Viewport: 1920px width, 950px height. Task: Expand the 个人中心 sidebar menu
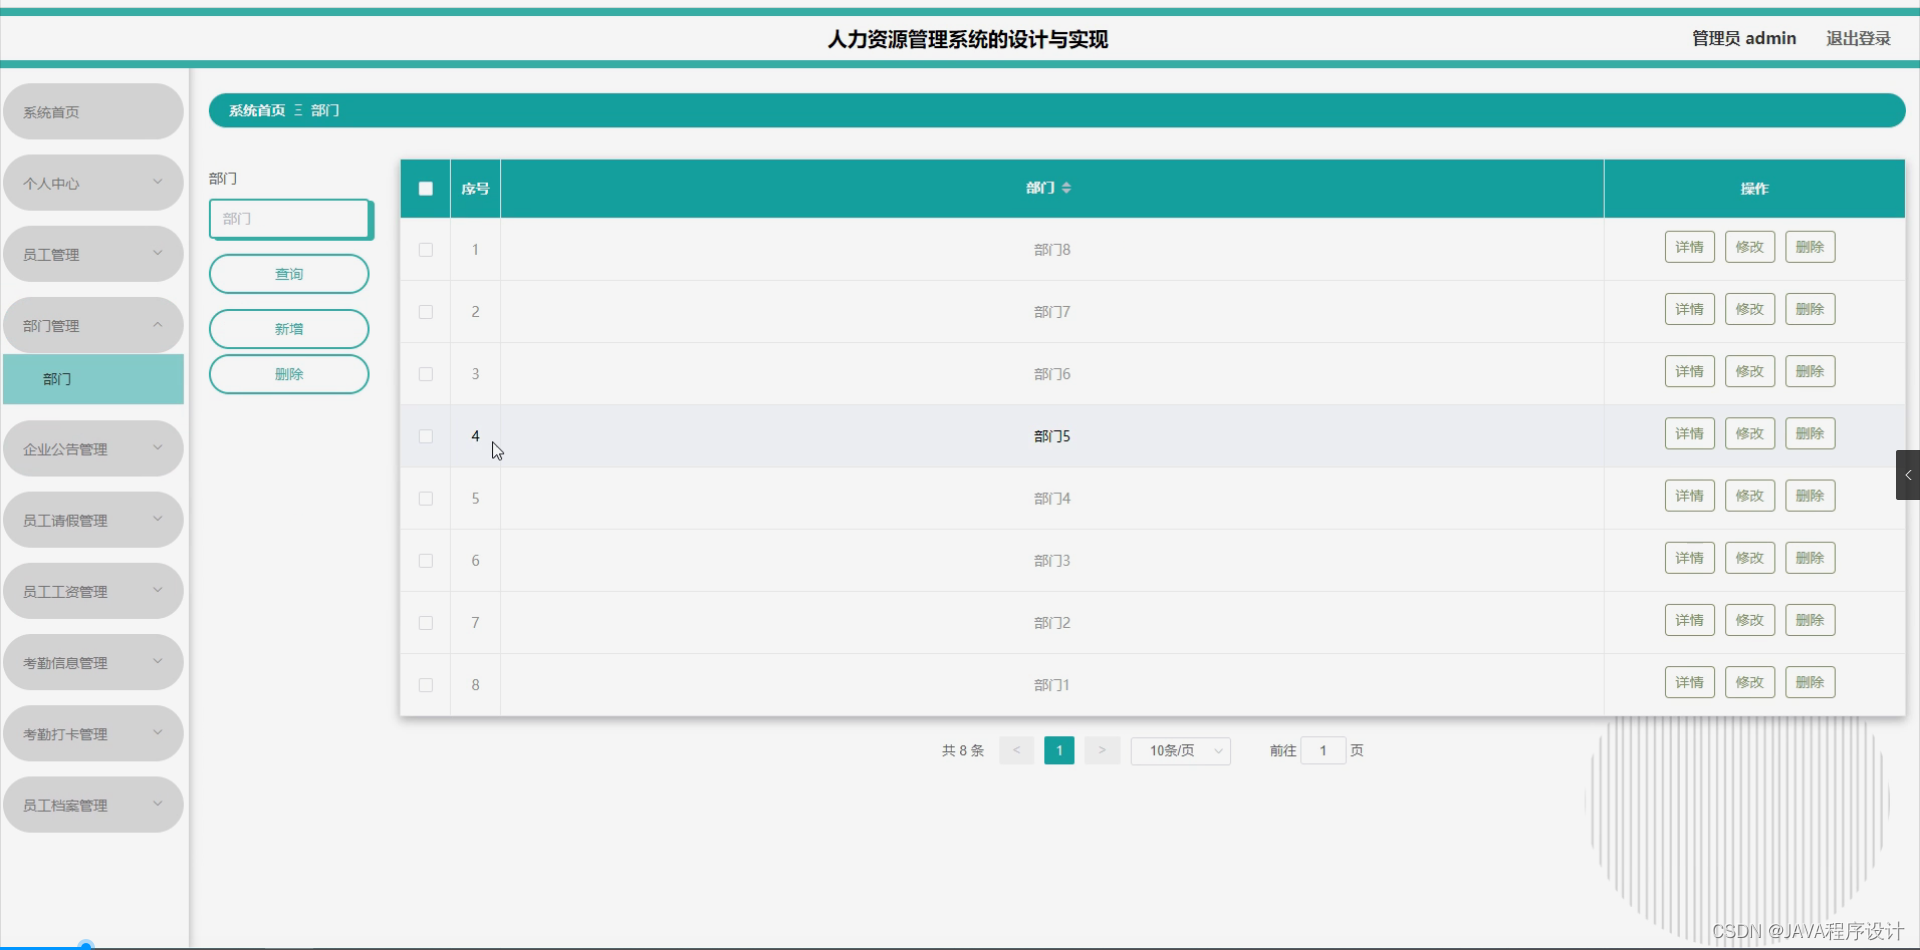click(93, 183)
